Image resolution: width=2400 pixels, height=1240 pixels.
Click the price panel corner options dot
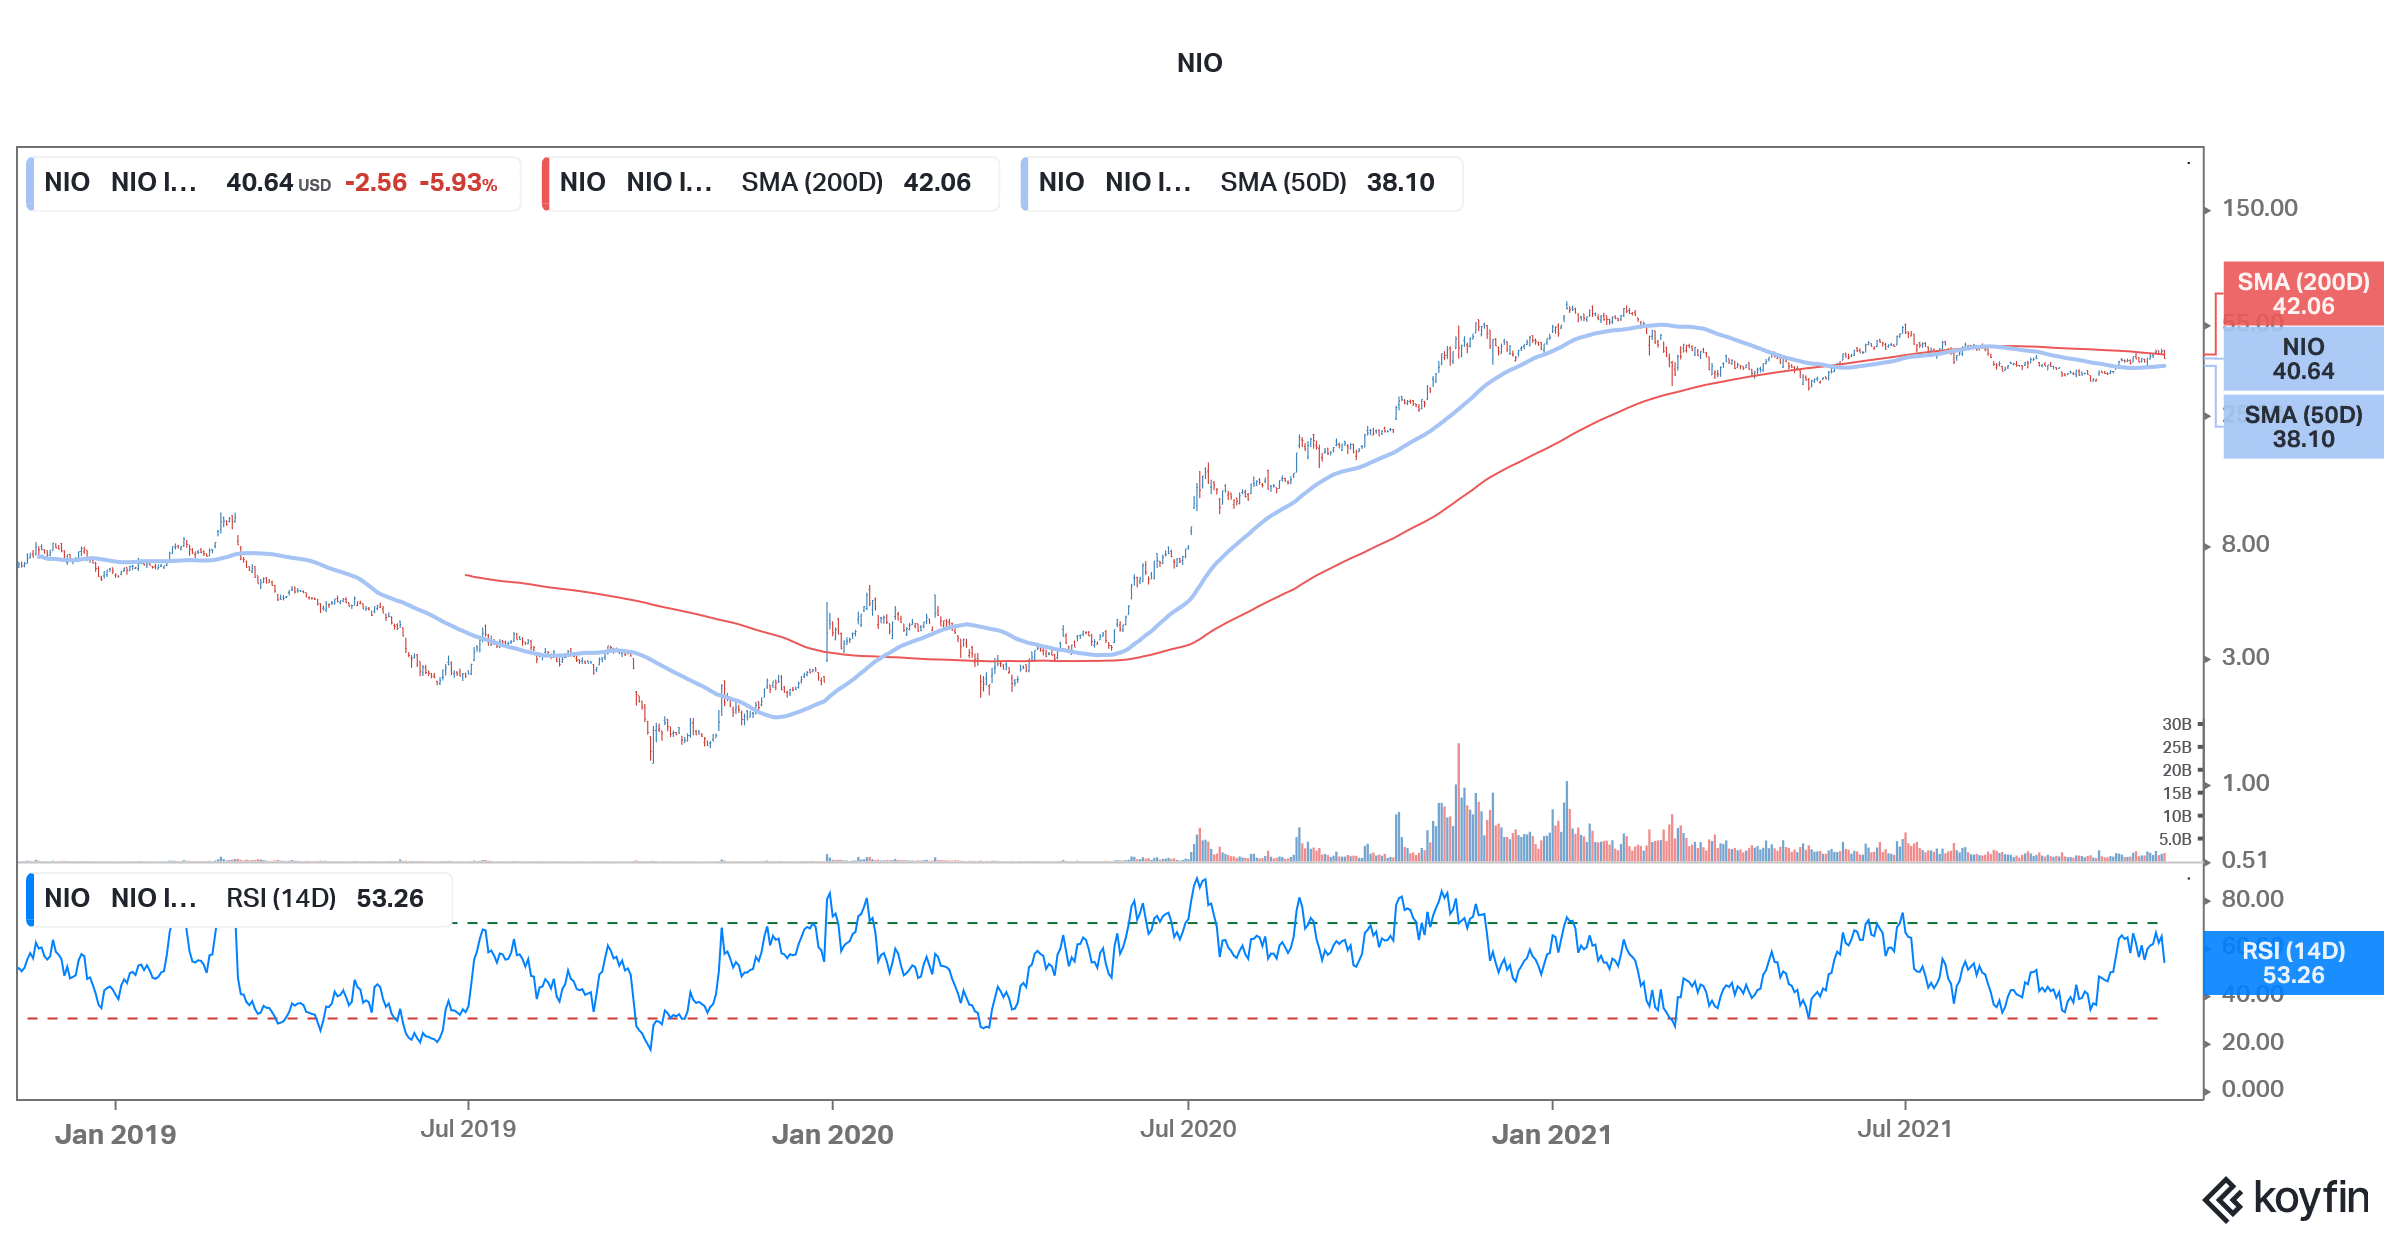point(2189,162)
